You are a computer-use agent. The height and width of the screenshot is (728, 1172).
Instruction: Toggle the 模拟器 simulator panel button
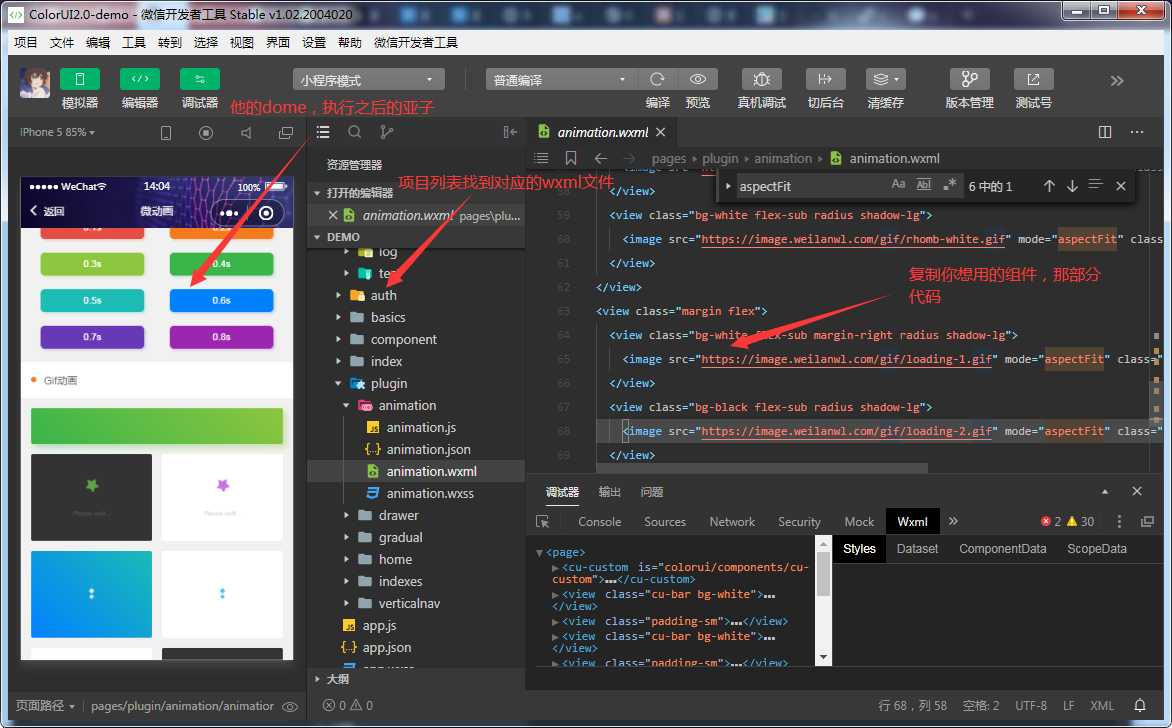[79, 79]
